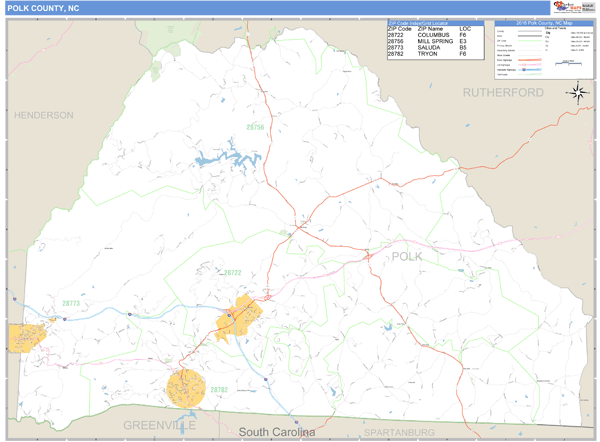Click the HENDERSON county label
600x442 pixels.
point(43,115)
